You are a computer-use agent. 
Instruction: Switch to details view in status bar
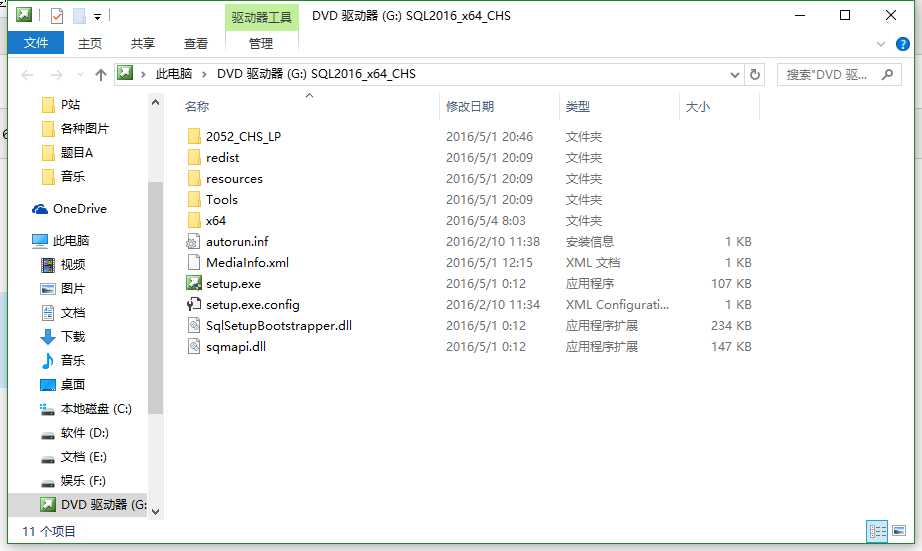[x=877, y=531]
